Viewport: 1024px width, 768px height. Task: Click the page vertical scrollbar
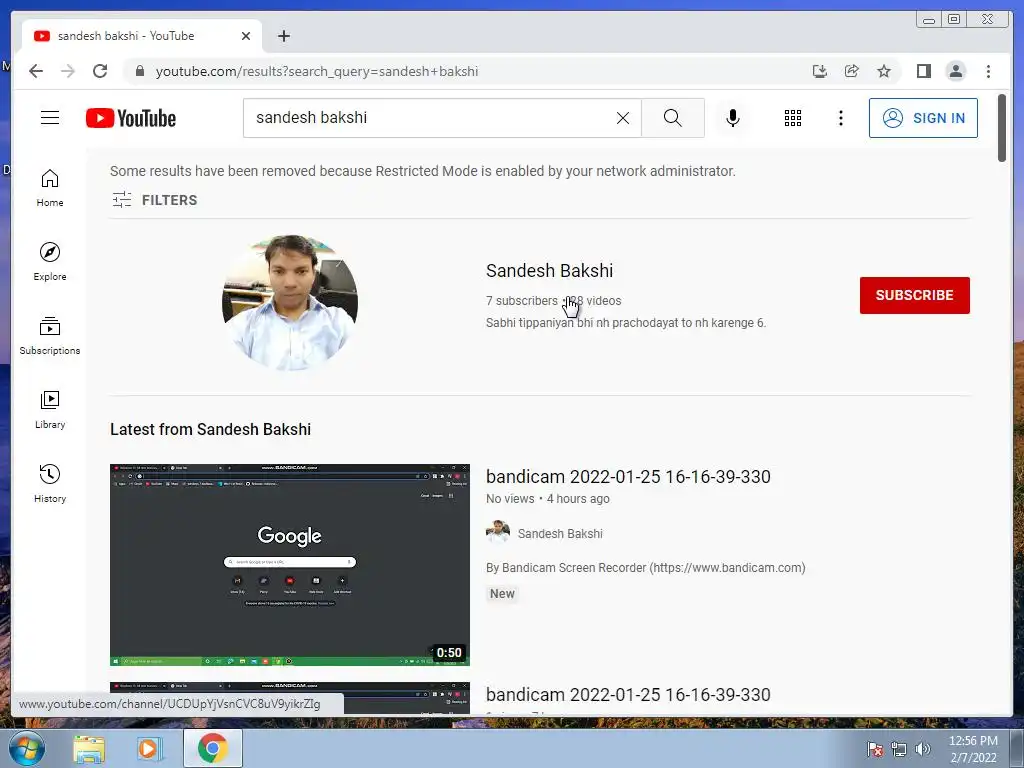click(1002, 128)
